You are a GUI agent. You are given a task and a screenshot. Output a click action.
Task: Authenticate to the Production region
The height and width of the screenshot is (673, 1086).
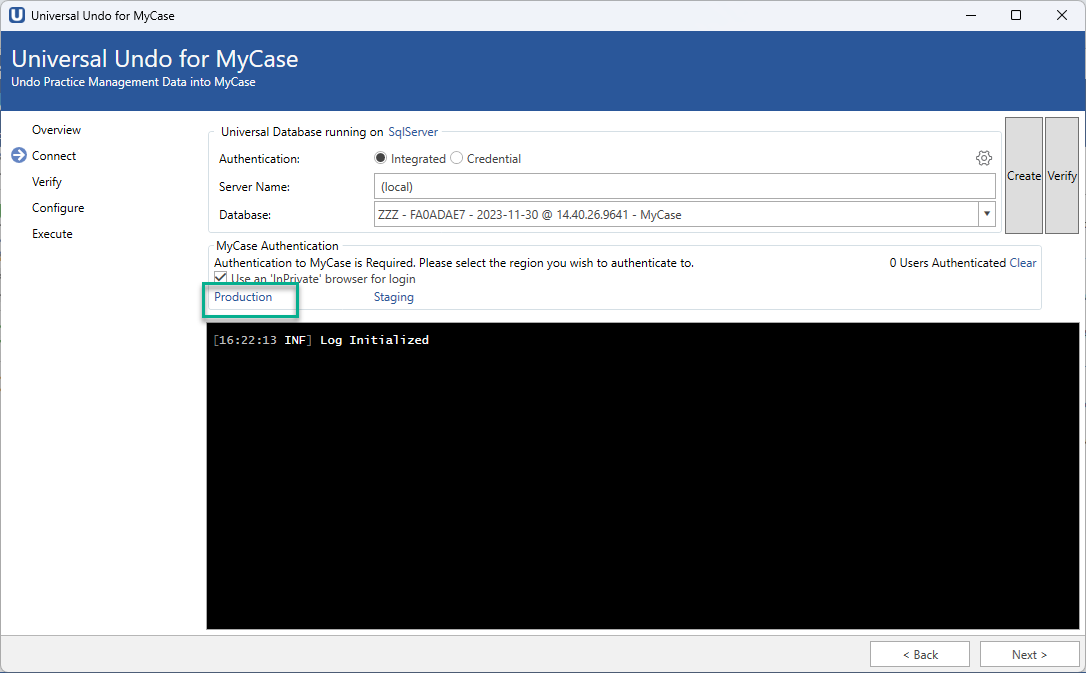243,296
